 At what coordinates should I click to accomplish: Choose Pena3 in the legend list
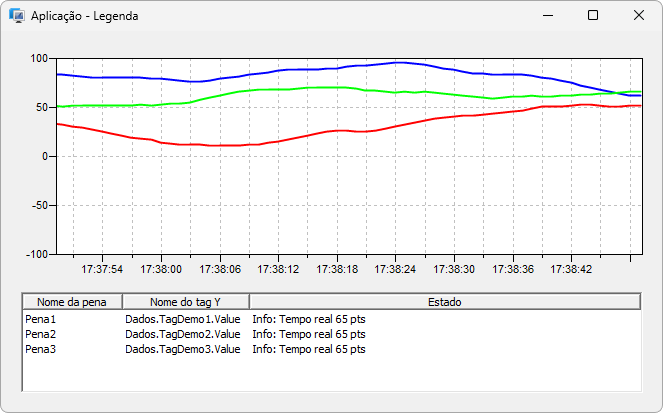click(41, 349)
